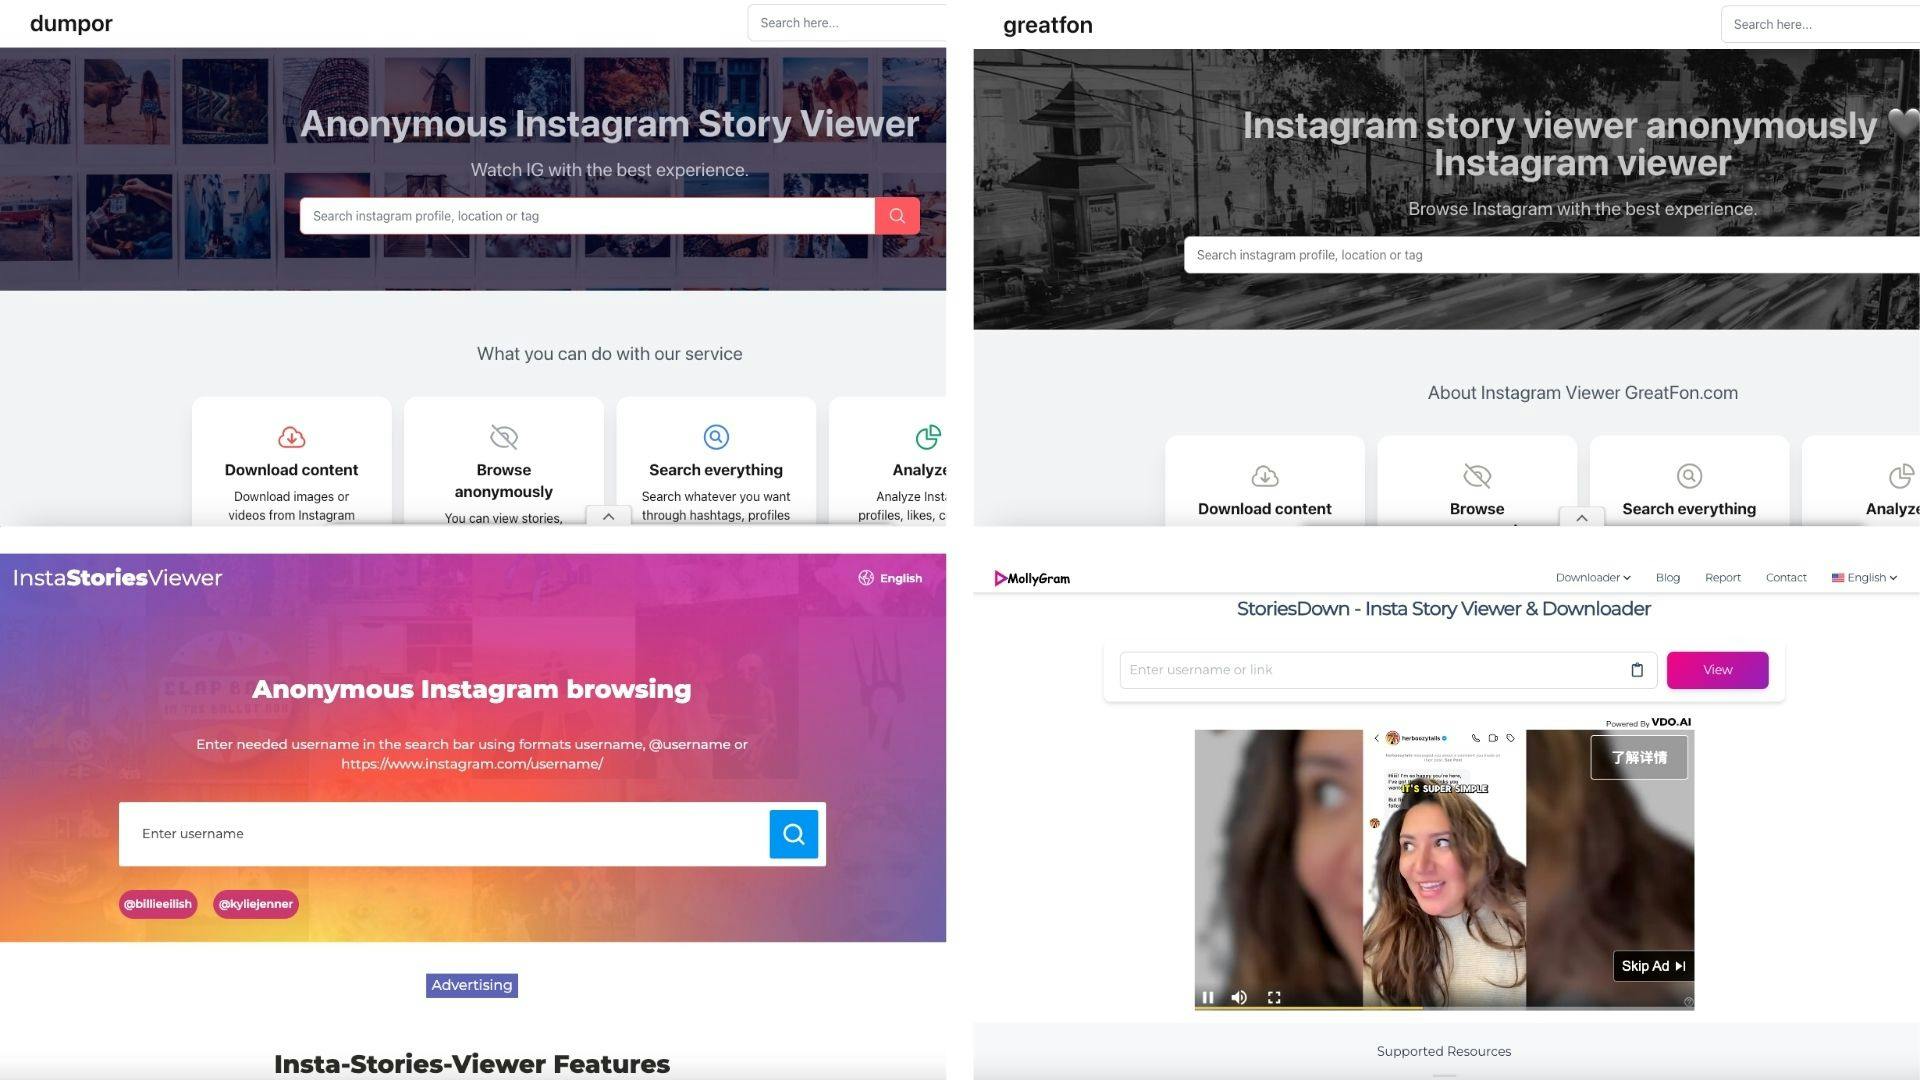
Task: Click MollyGram's paste clipboard icon
Action: point(1637,670)
